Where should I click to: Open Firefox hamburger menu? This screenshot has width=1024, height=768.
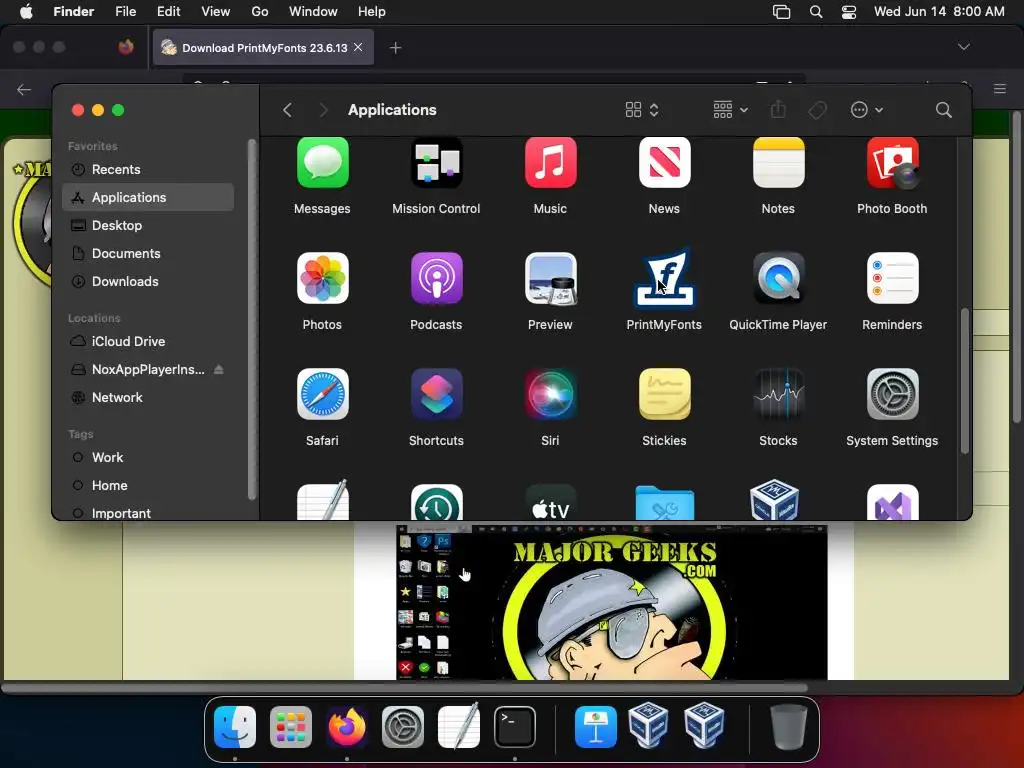[1000, 89]
